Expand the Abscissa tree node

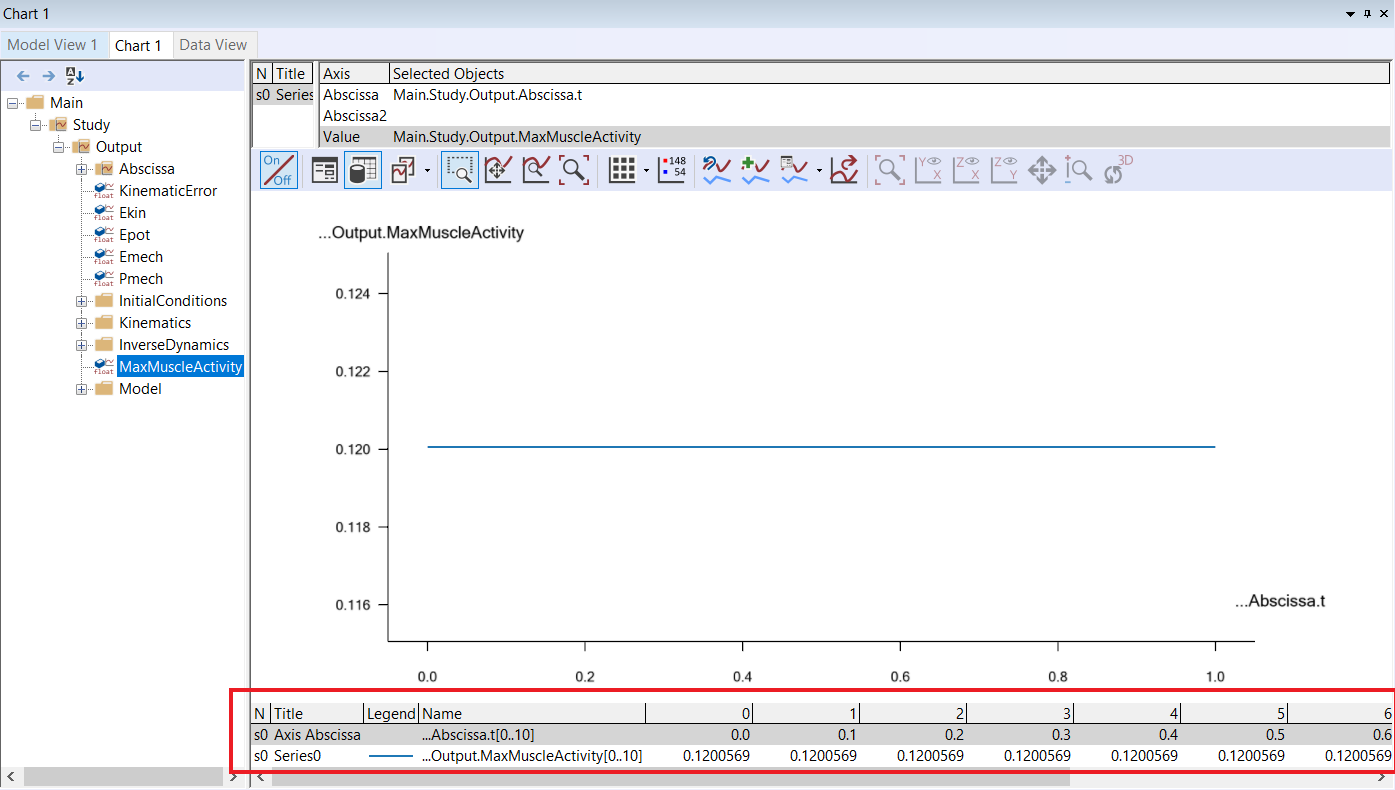click(x=82, y=169)
